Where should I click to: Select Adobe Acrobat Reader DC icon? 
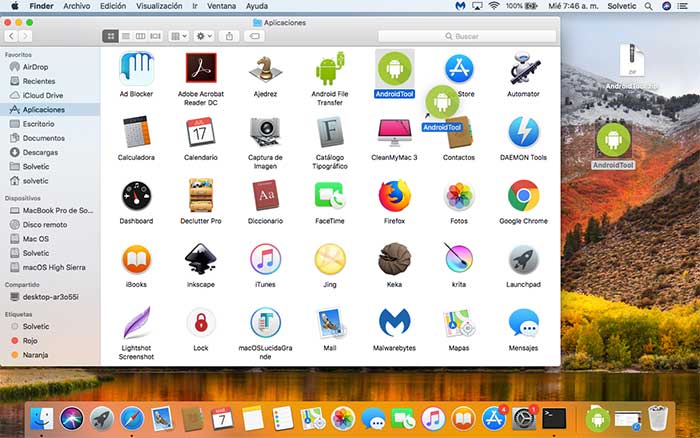point(201,68)
